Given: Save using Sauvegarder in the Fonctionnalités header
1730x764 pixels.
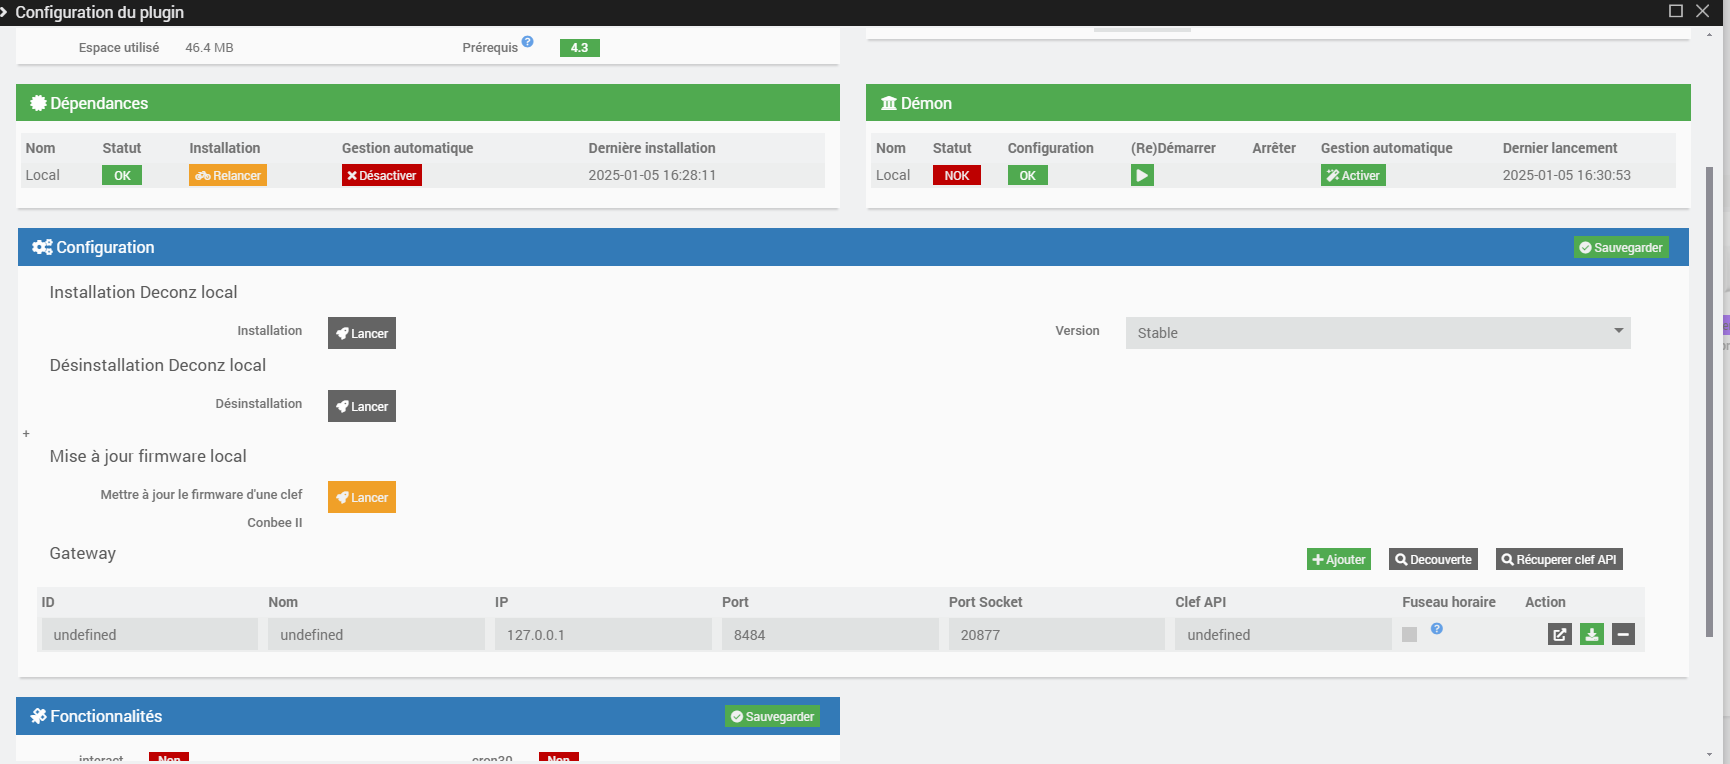Looking at the screenshot, I should coord(772,716).
